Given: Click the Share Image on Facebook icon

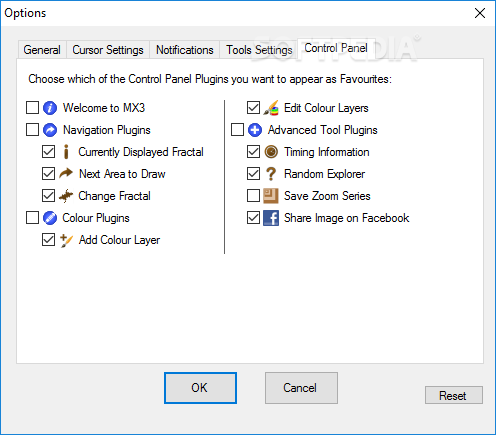Looking at the screenshot, I should pyautogui.click(x=271, y=218).
